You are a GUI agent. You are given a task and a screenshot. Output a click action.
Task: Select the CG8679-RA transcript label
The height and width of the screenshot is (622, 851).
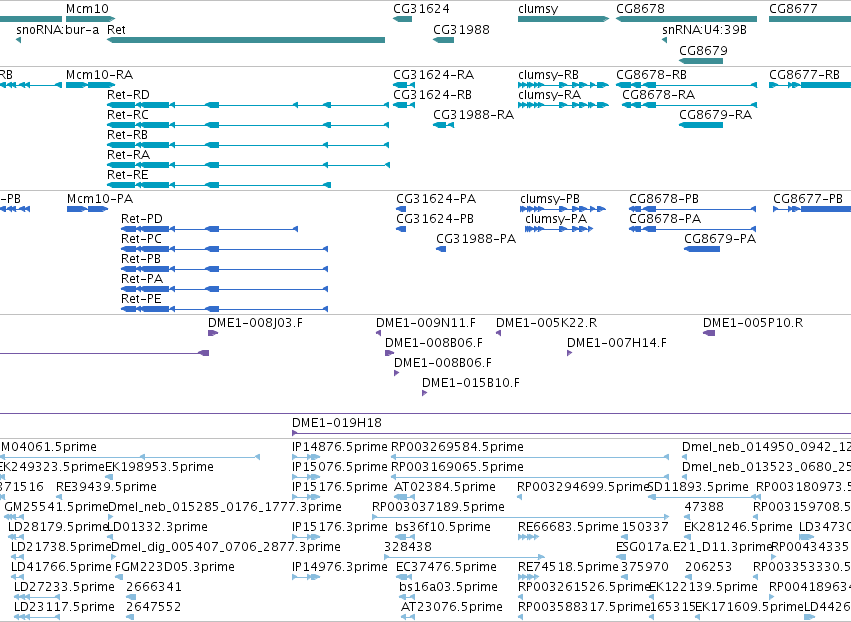(x=715, y=115)
